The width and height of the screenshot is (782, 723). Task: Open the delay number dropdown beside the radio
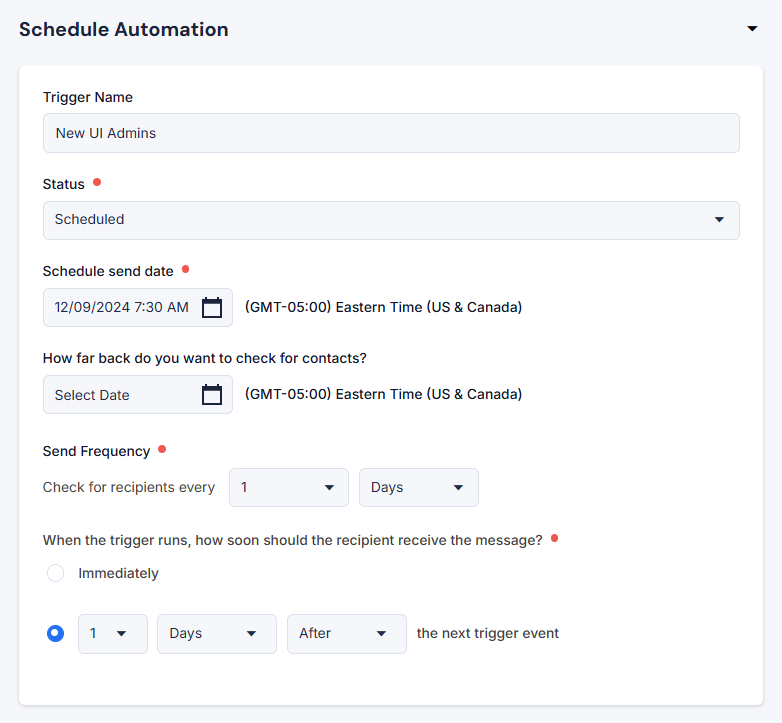pos(113,634)
